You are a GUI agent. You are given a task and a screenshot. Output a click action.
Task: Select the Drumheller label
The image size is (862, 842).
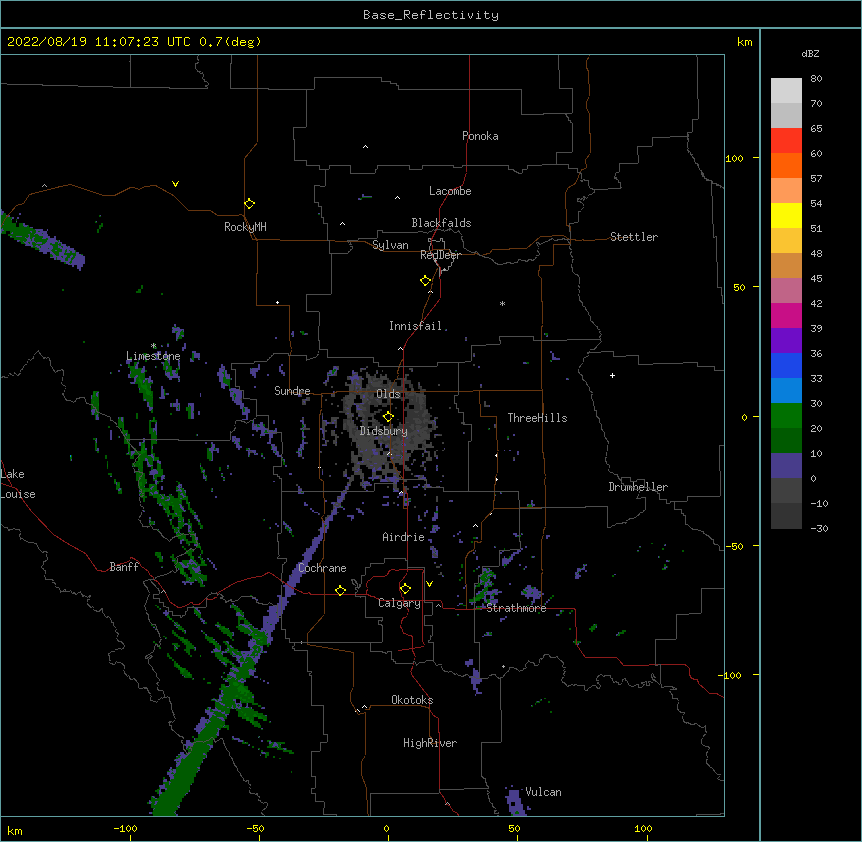click(638, 487)
